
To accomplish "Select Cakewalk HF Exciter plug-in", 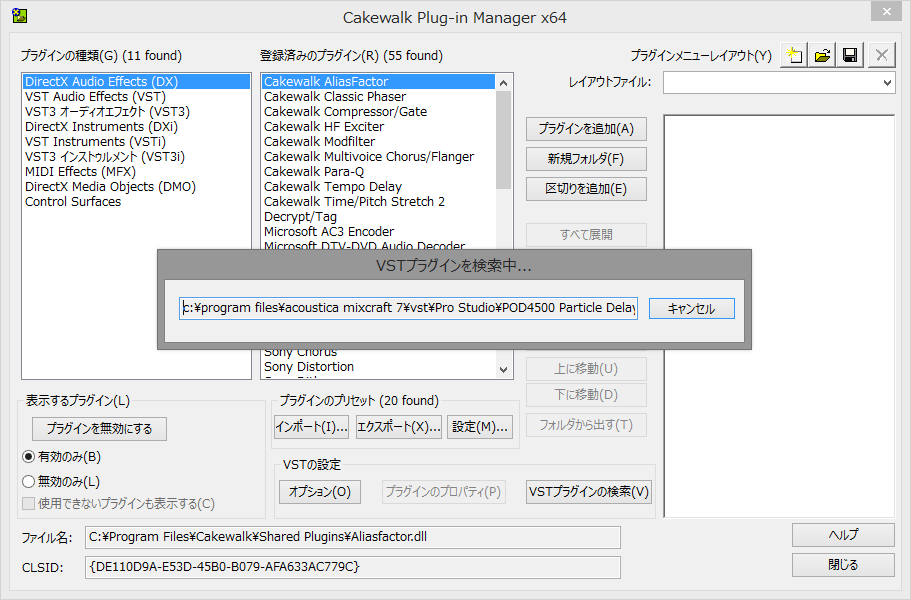I will [379, 127].
